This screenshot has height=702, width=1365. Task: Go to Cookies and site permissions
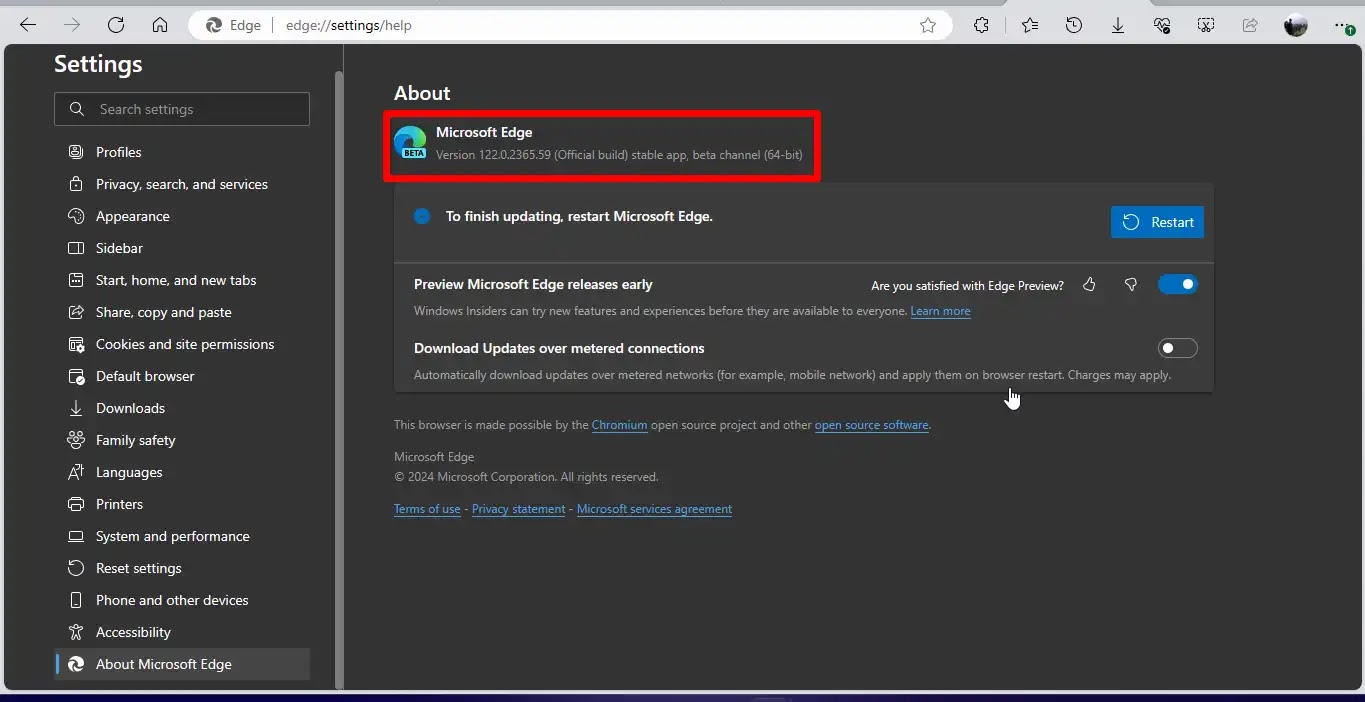tap(182, 344)
